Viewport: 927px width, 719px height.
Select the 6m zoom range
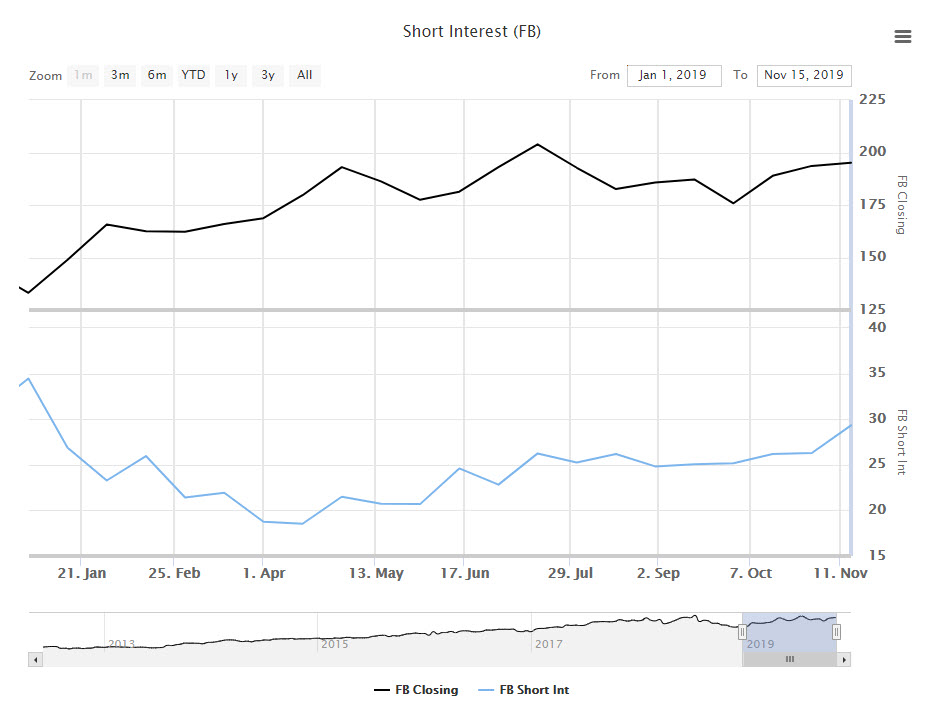pyautogui.click(x=157, y=75)
